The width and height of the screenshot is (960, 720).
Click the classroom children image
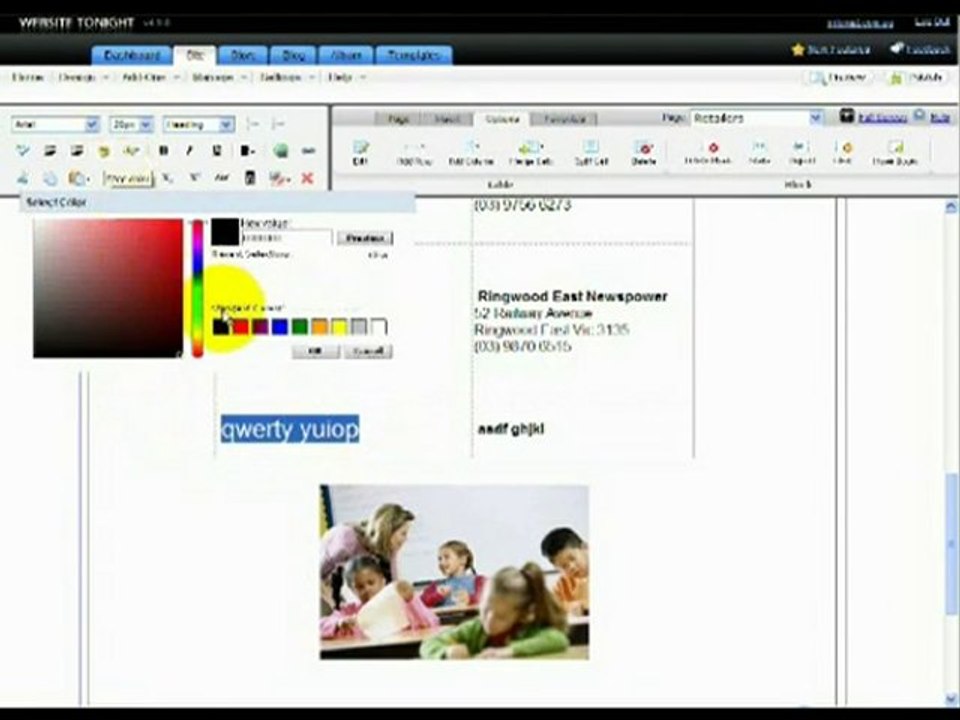454,572
